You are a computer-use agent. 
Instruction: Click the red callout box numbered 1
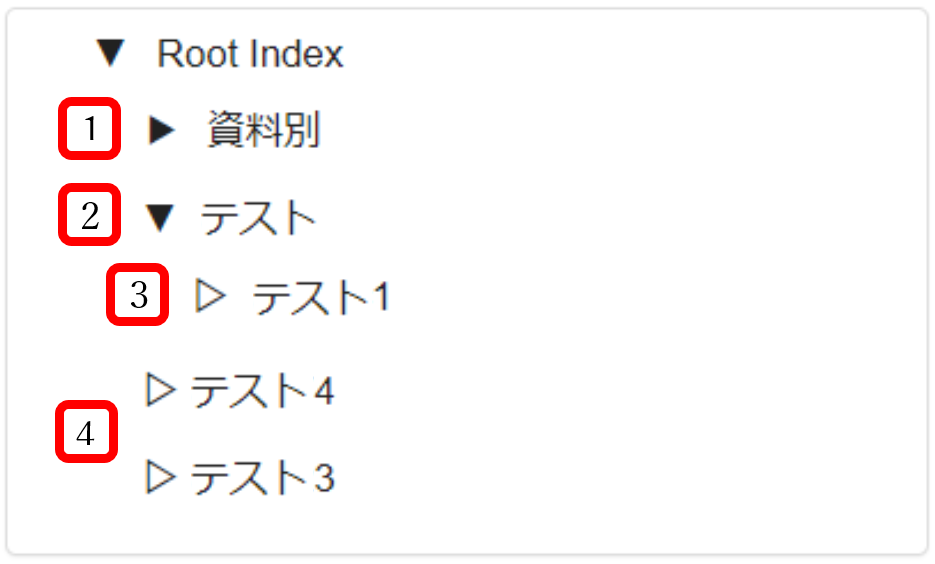[x=89, y=129]
